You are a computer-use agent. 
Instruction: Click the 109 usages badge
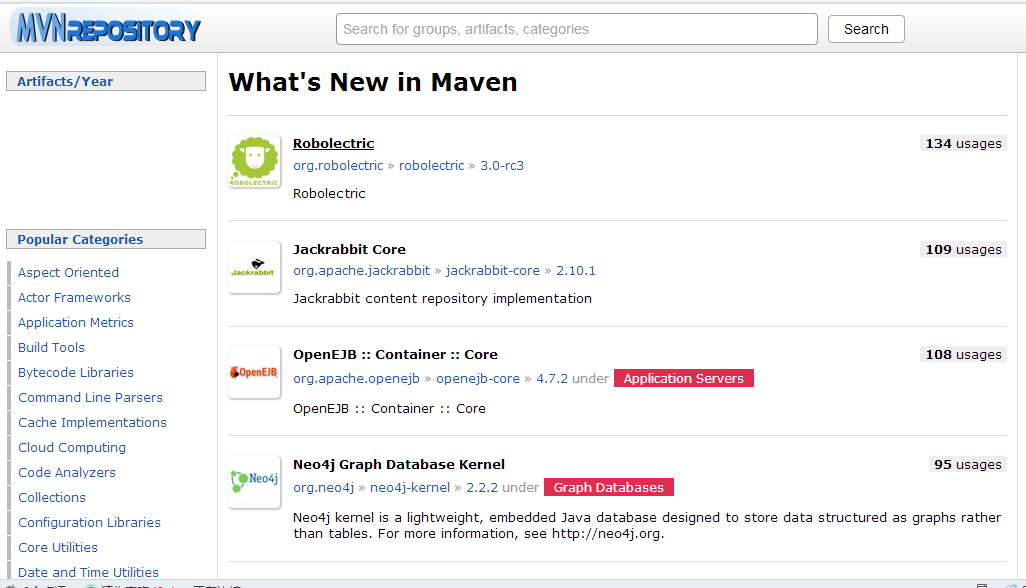click(963, 249)
